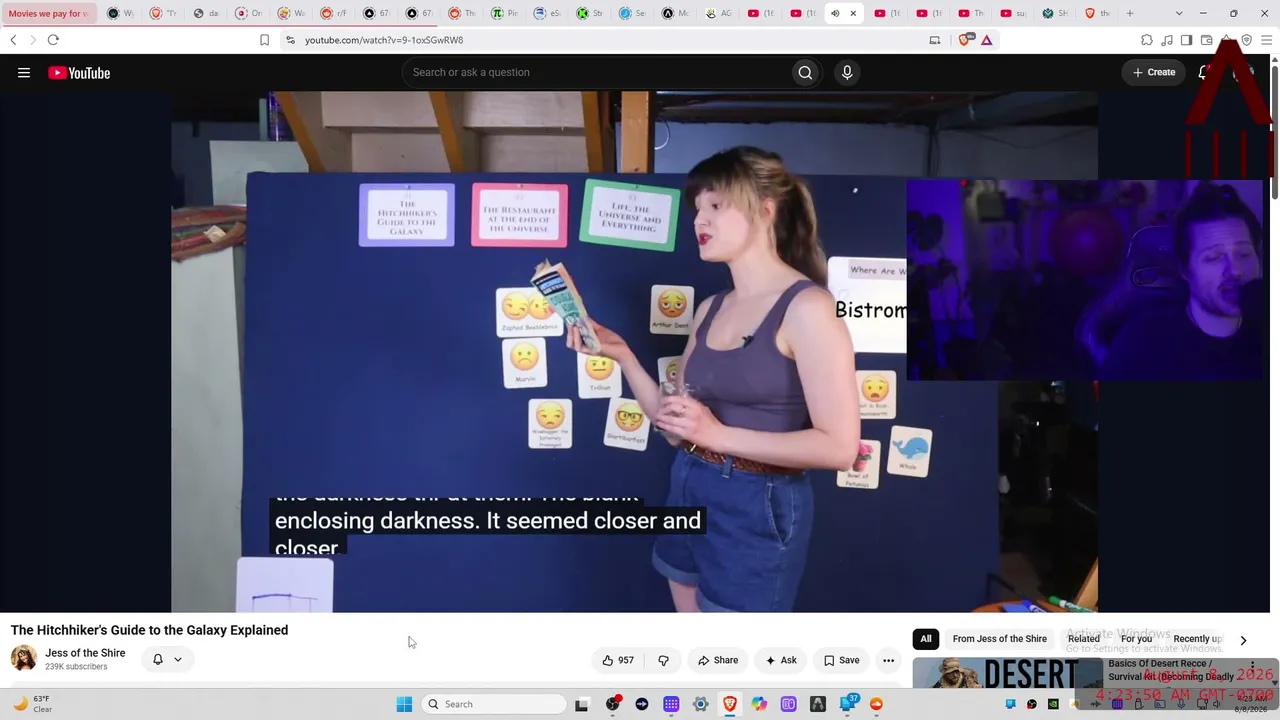Open more actions three-dot menu
Image resolution: width=1280 pixels, height=720 pixels.
pos(888,660)
